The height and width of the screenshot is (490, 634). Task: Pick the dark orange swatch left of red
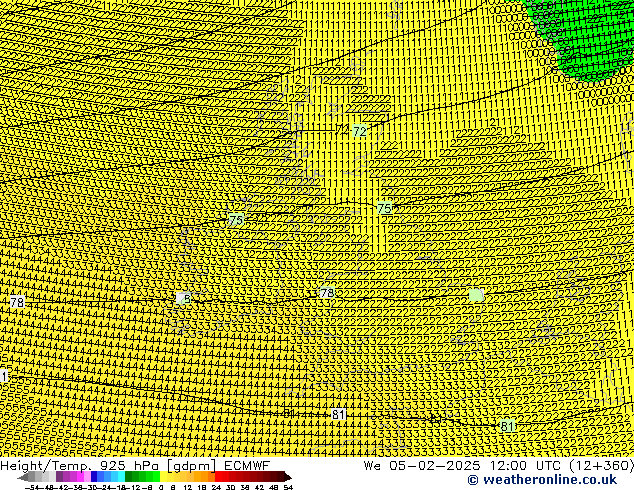point(211,477)
